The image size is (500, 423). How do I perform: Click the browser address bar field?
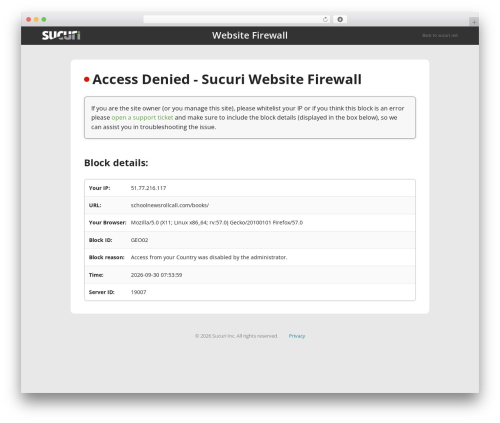click(237, 19)
